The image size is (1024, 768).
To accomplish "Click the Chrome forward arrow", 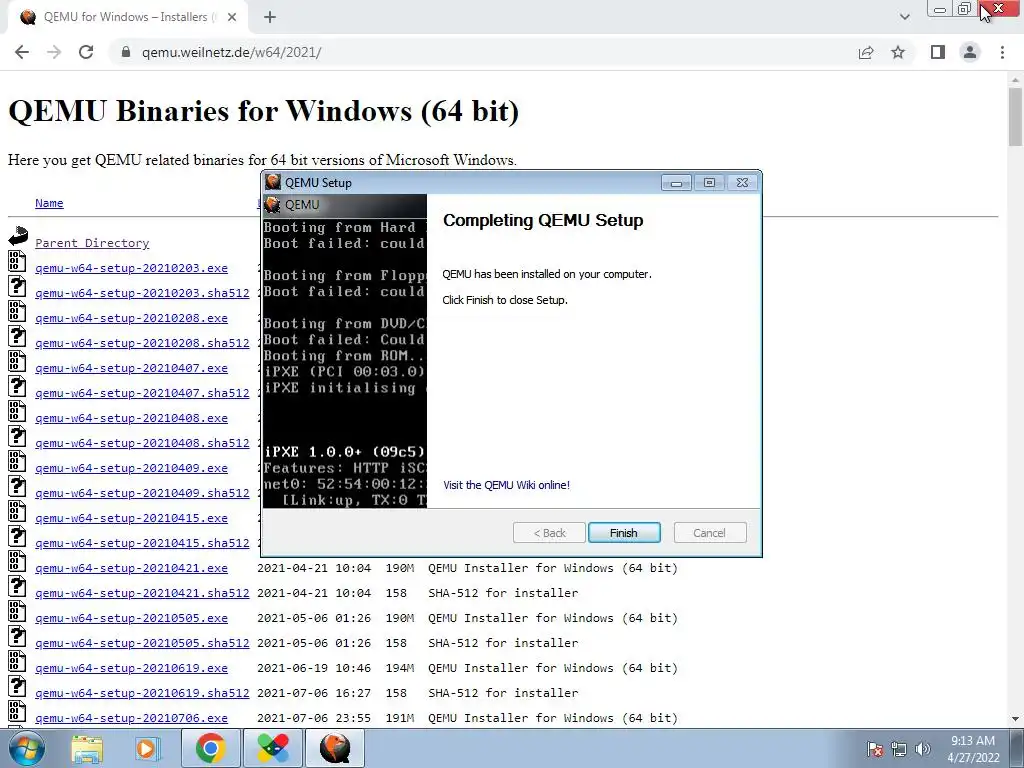I will [x=54, y=52].
